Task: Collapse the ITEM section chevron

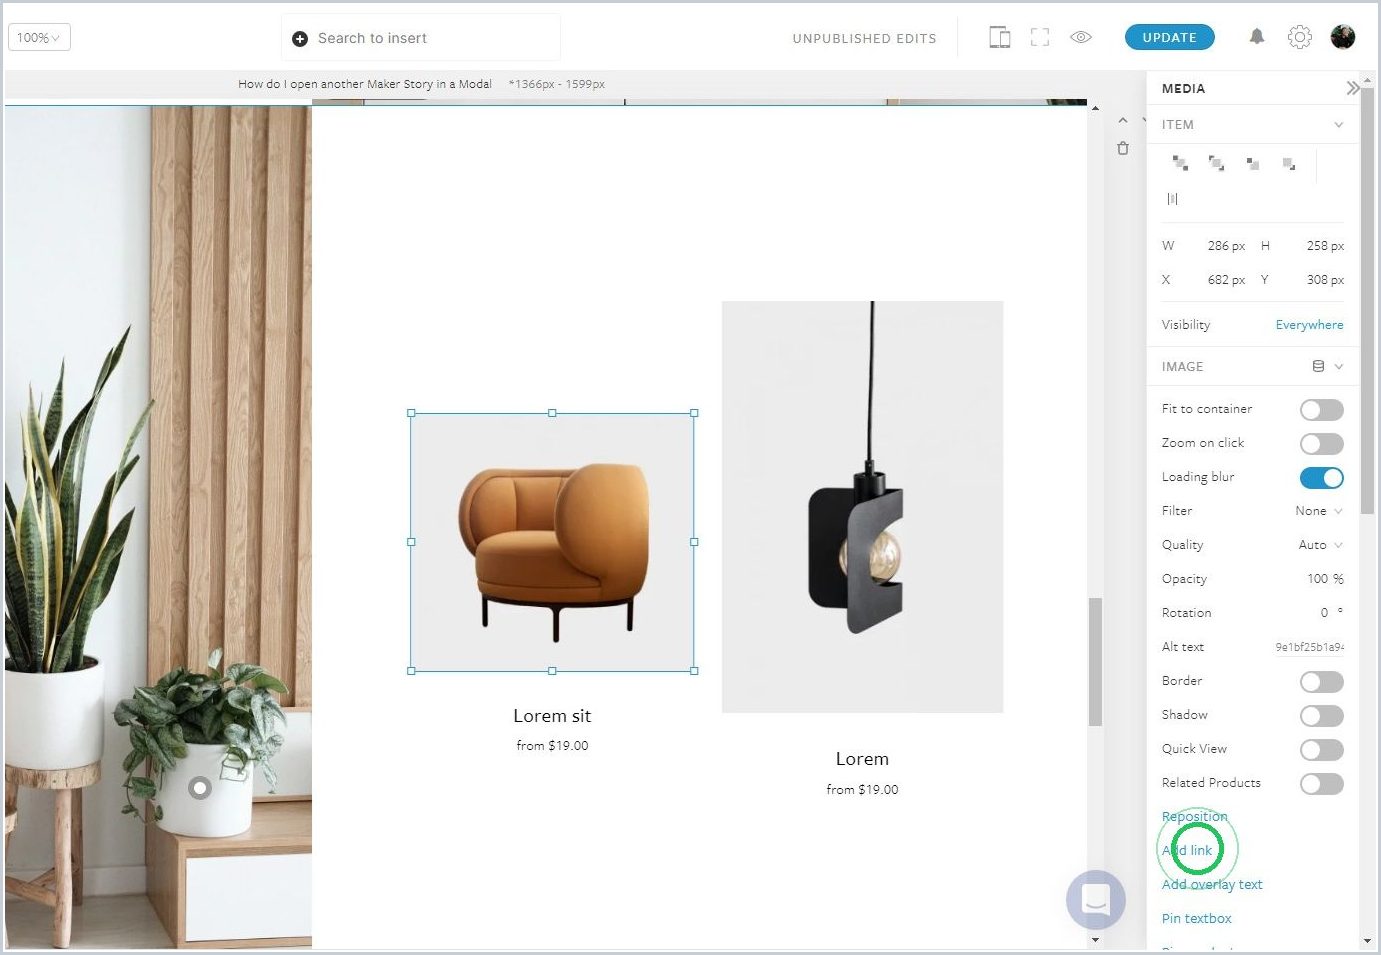Action: click(x=1338, y=125)
